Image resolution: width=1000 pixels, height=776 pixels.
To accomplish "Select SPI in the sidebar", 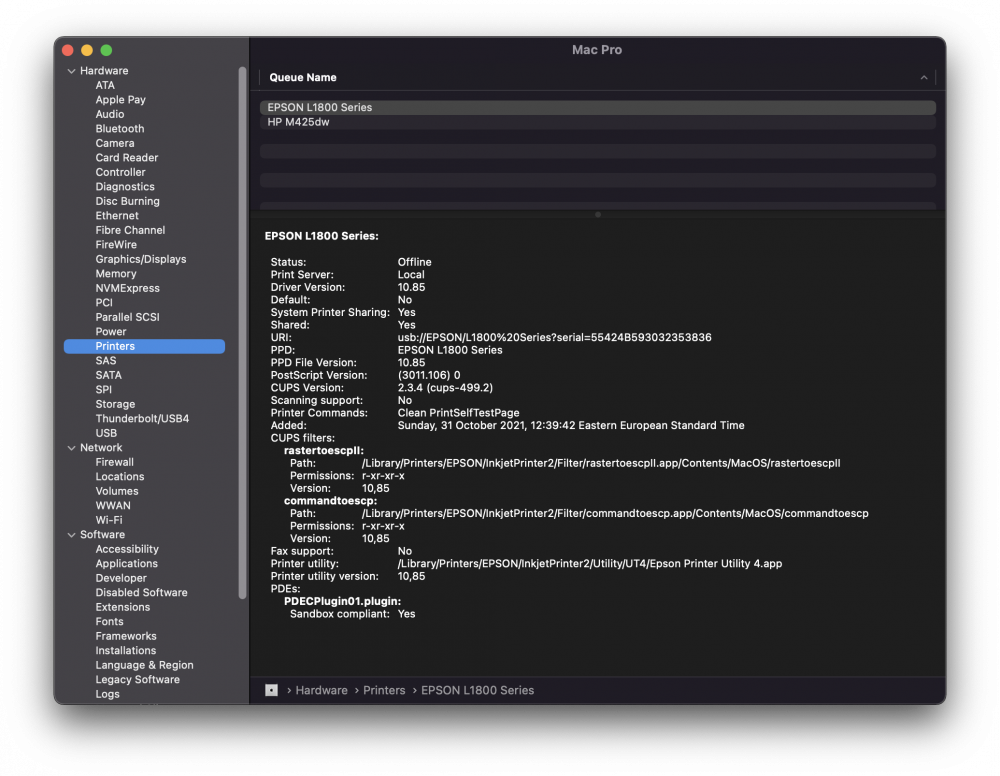I will [x=103, y=390].
